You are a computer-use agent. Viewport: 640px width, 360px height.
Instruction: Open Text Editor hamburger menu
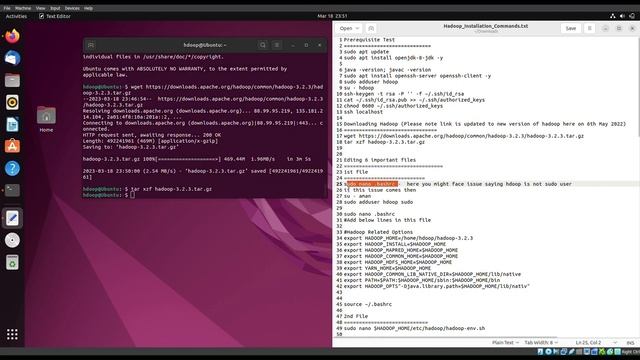coord(589,28)
